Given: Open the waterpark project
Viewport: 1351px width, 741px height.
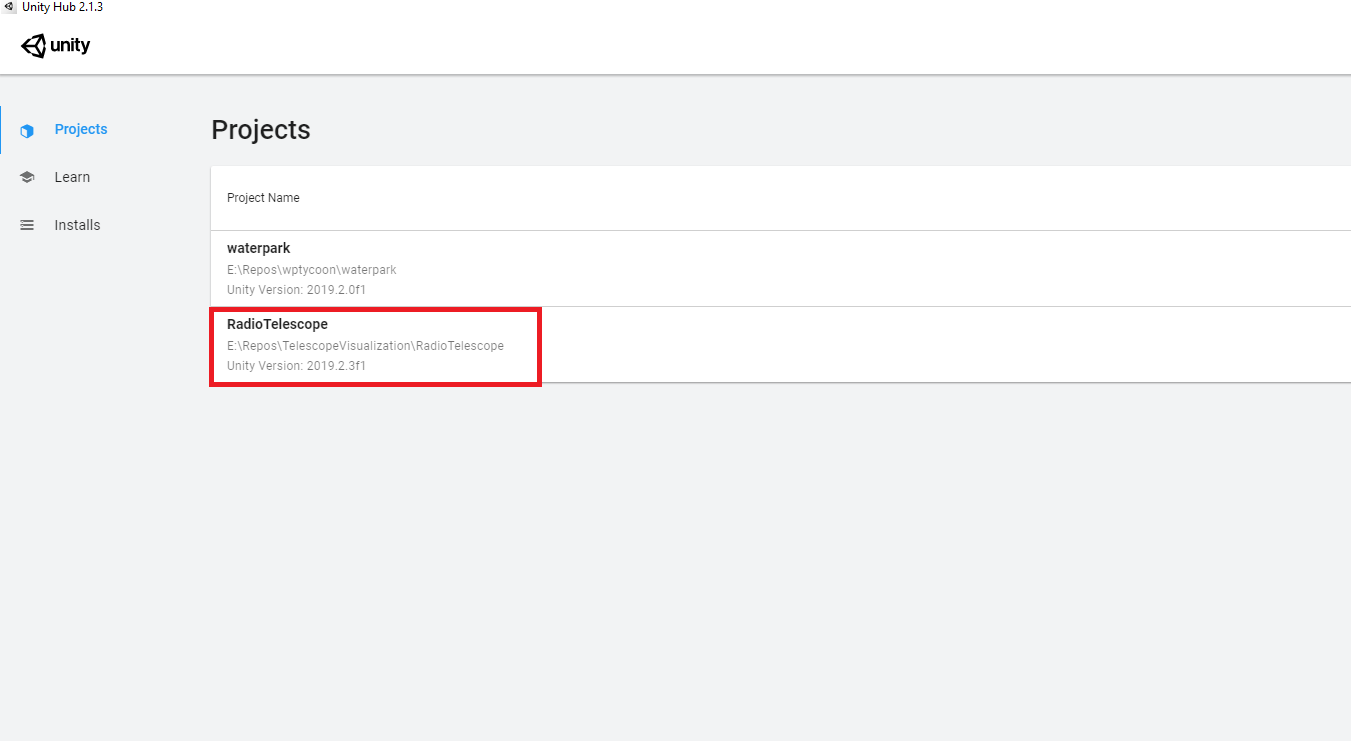Looking at the screenshot, I should point(258,248).
